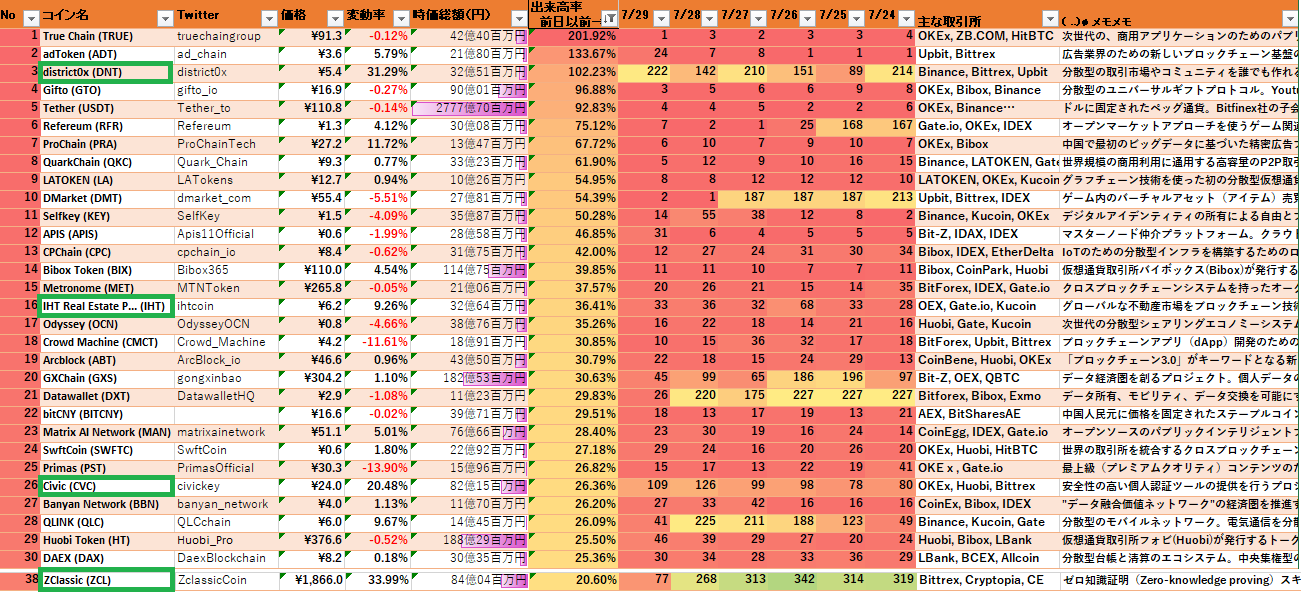
Task: Expand the 変動率 column filter arrow
Action: pyautogui.click(x=398, y=18)
